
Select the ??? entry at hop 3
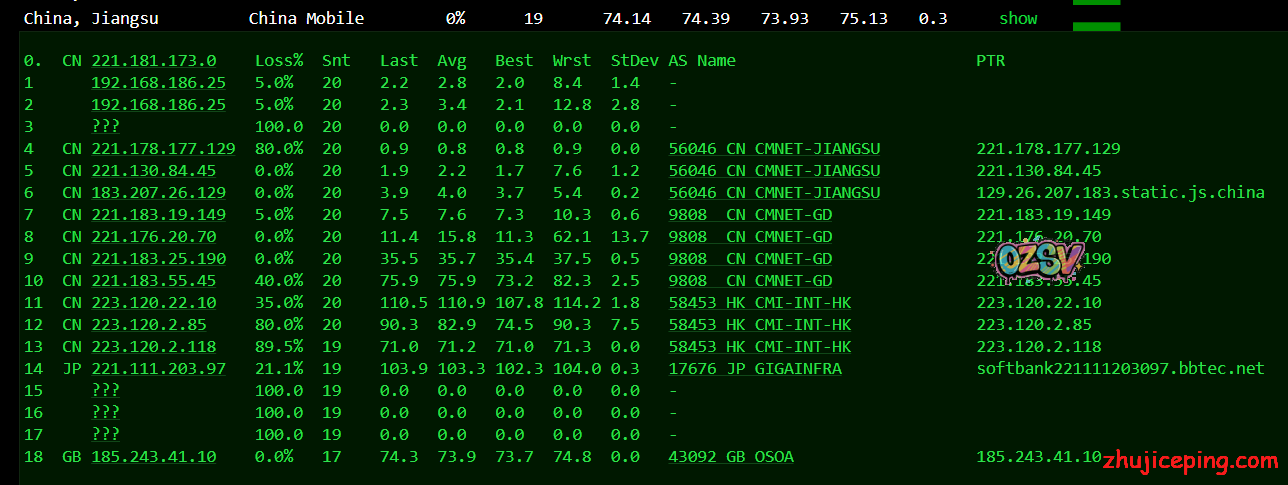105,126
